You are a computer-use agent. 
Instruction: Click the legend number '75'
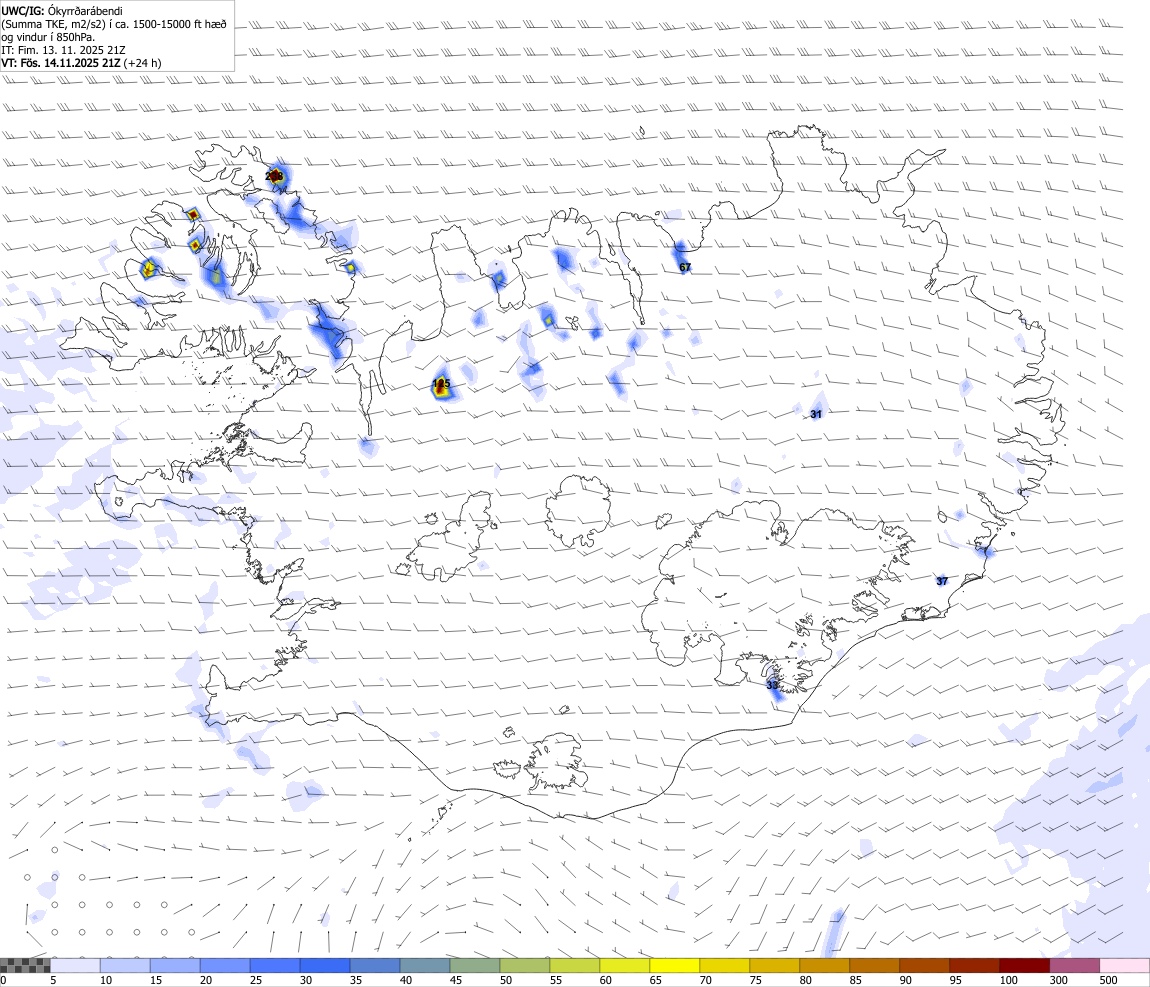pos(755,980)
